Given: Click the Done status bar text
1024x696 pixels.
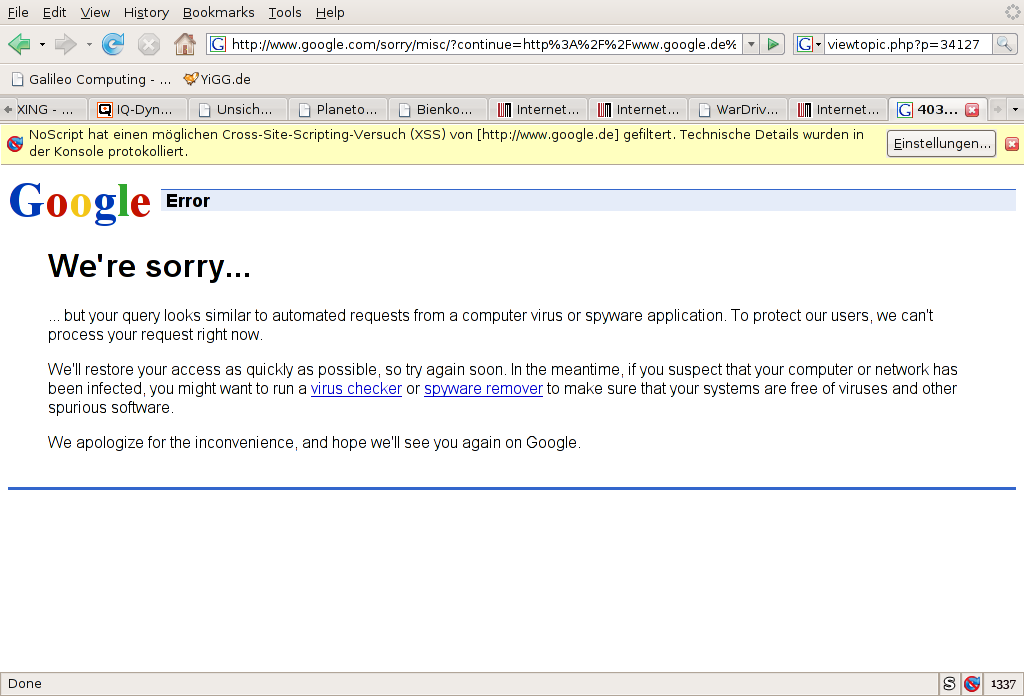Looking at the screenshot, I should click(25, 684).
